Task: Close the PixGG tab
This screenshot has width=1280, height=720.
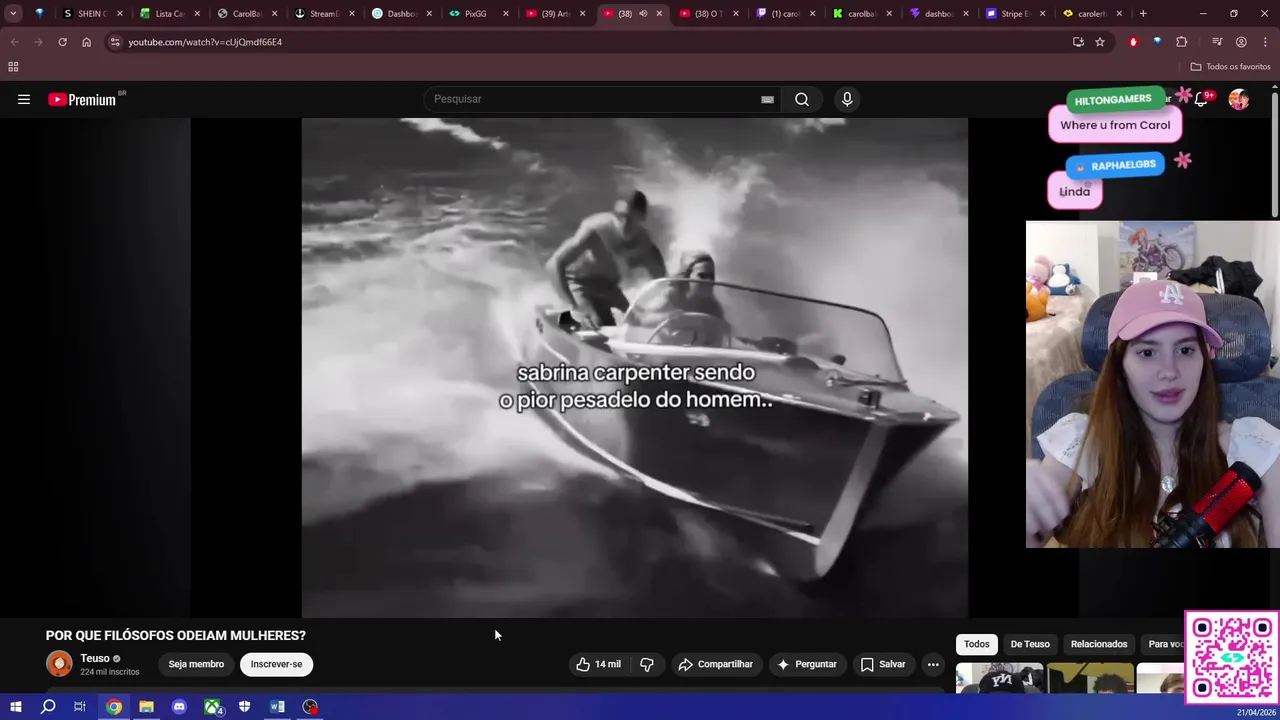Action: pos(506,14)
